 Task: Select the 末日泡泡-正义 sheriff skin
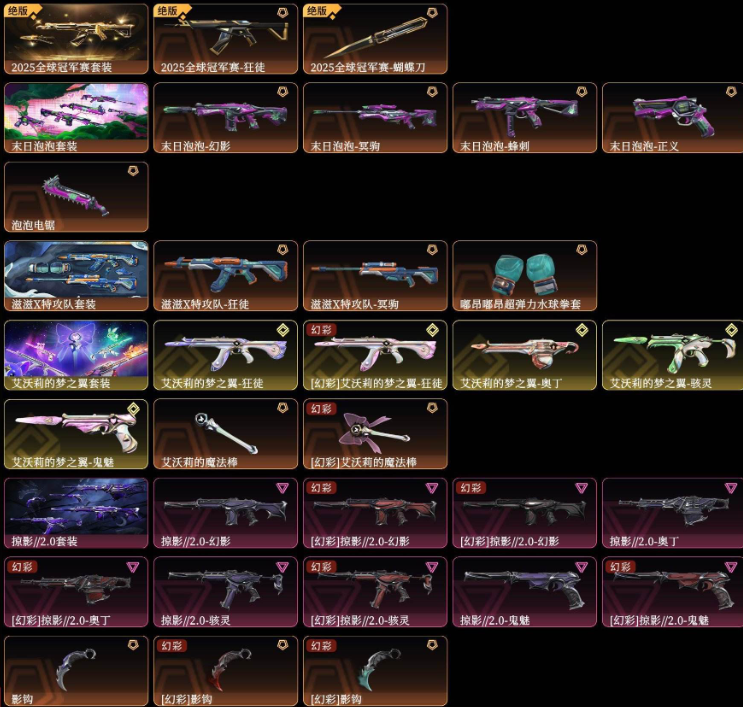673,118
